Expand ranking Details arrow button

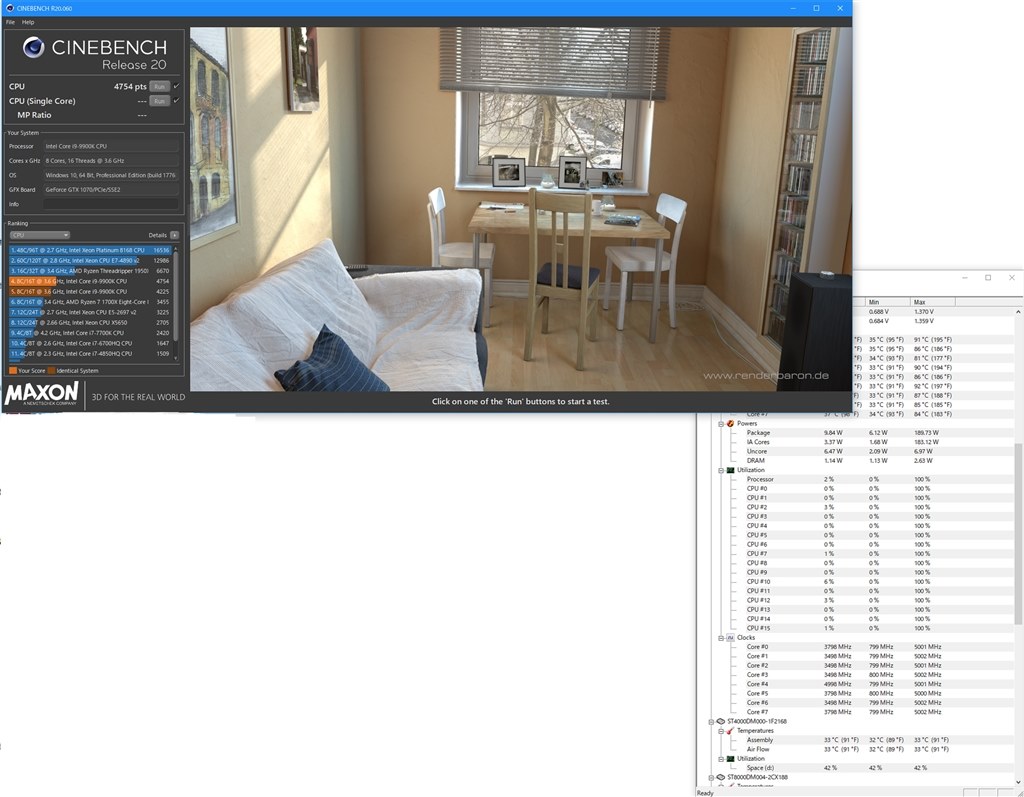[174, 235]
